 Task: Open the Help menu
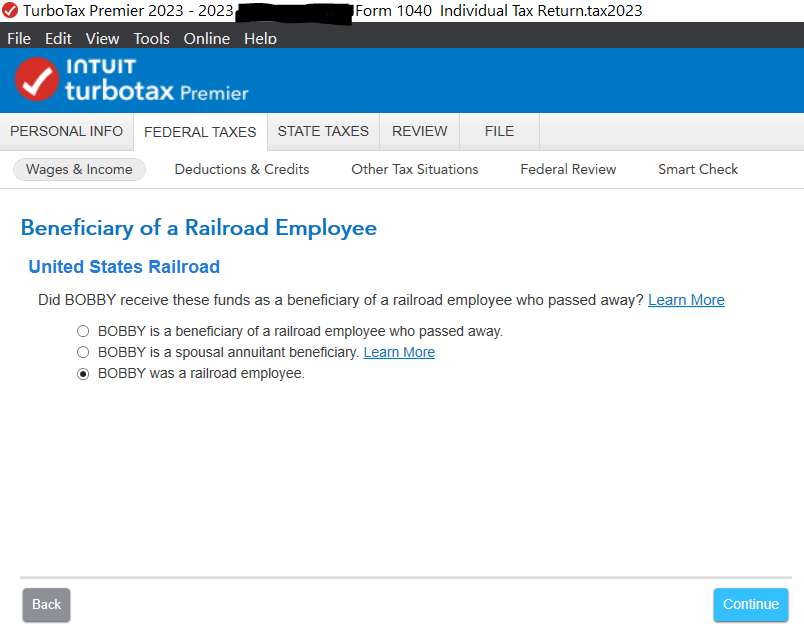click(260, 38)
